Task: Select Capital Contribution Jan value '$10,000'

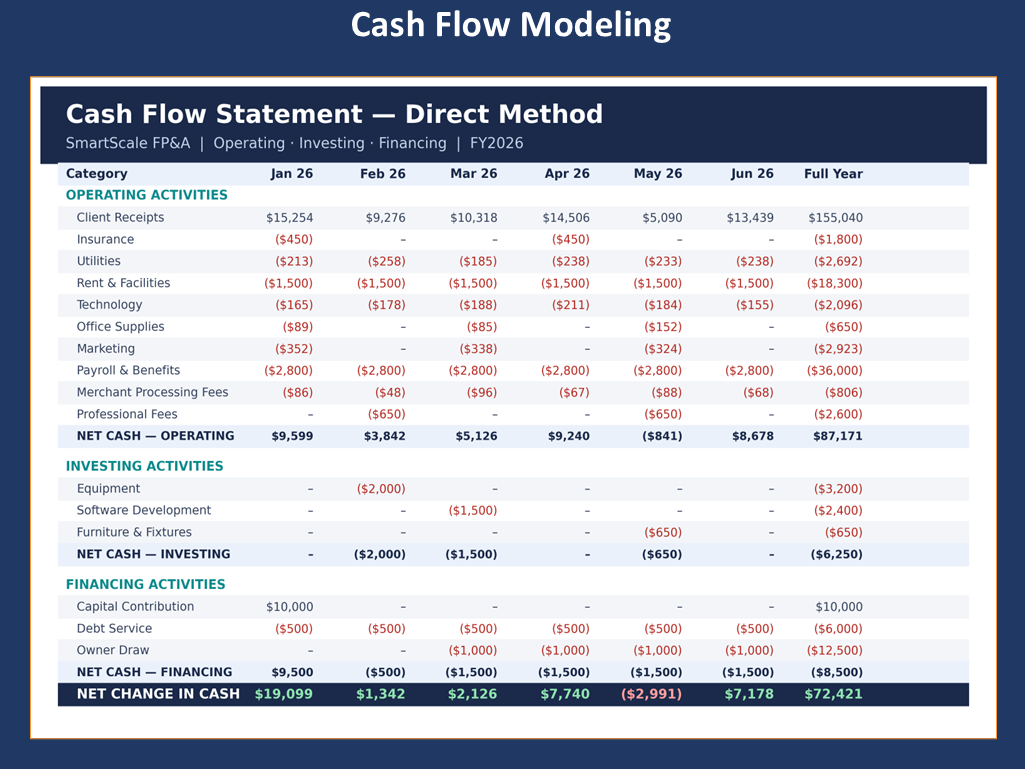Action: coord(290,607)
